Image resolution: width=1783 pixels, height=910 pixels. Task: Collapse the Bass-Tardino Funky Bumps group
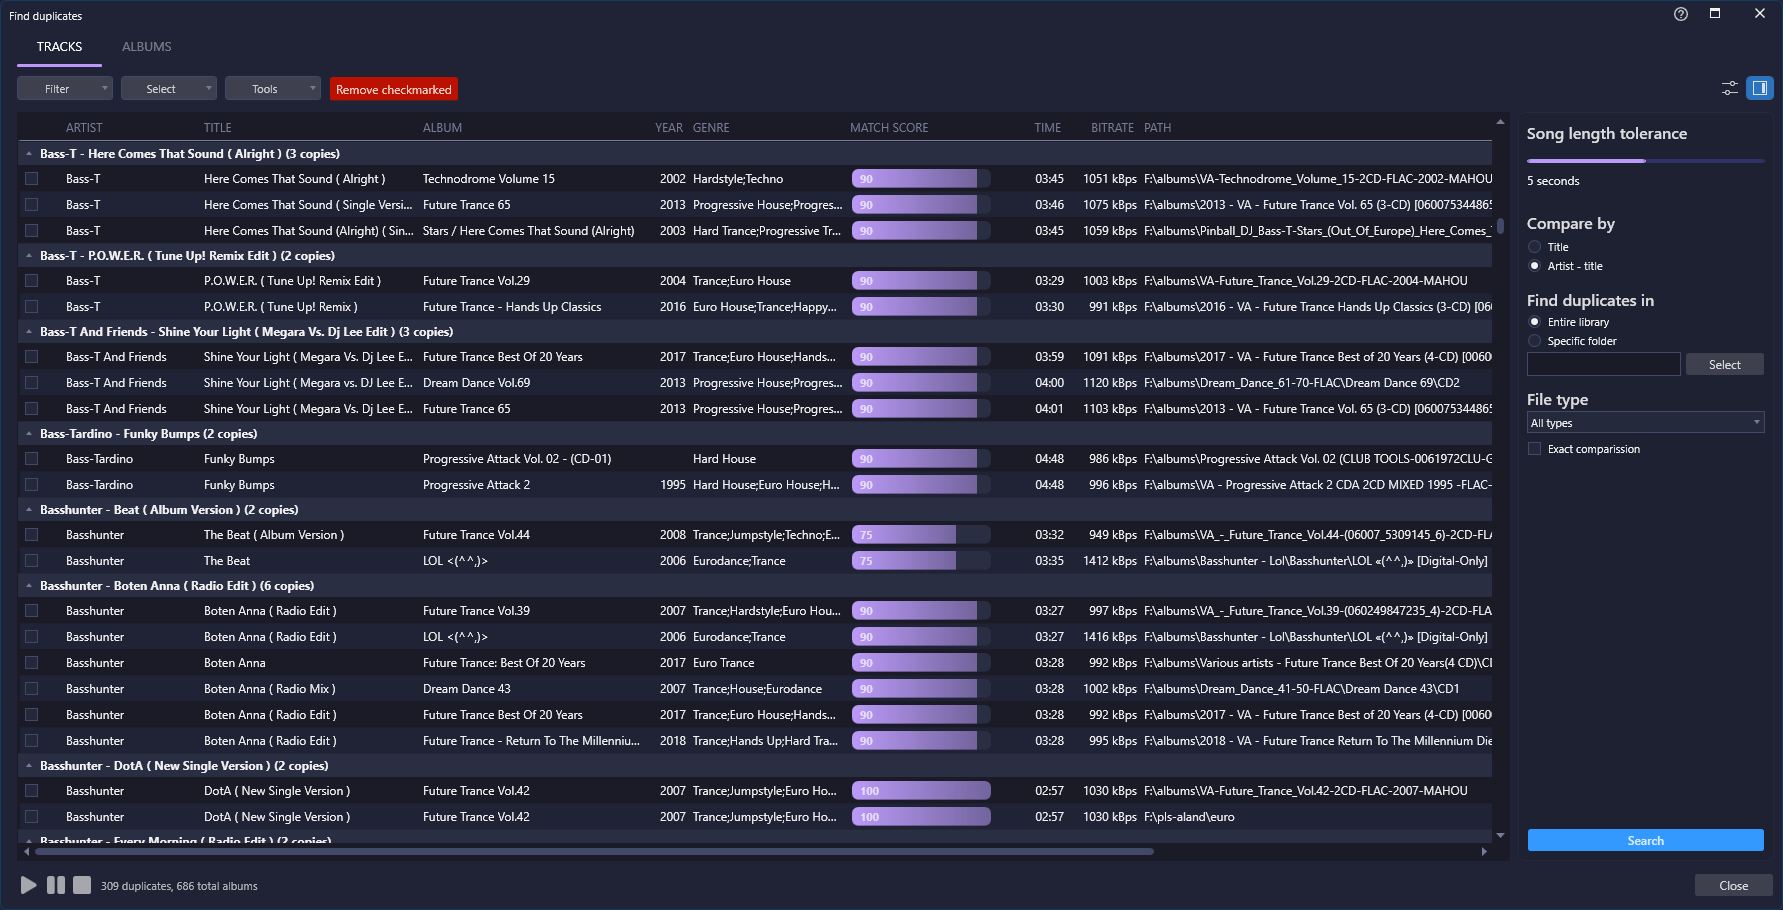[x=29, y=434]
